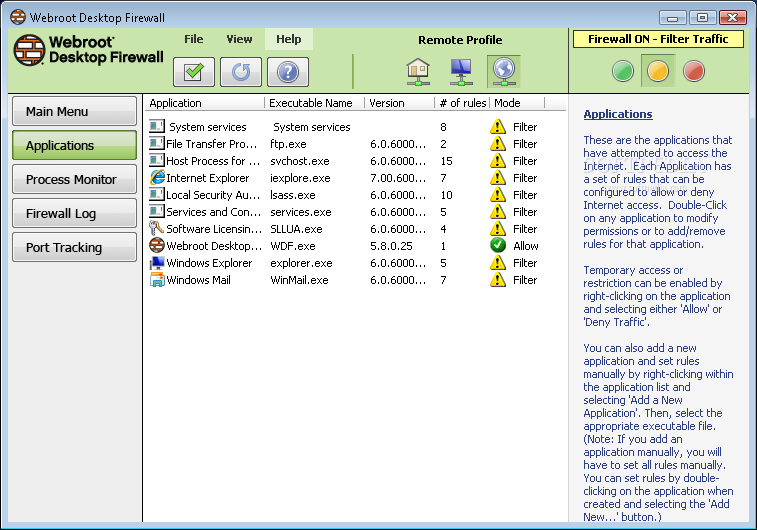This screenshot has width=757, height=530.
Task: Click warning icon for ftp.exe row
Action: (x=498, y=143)
